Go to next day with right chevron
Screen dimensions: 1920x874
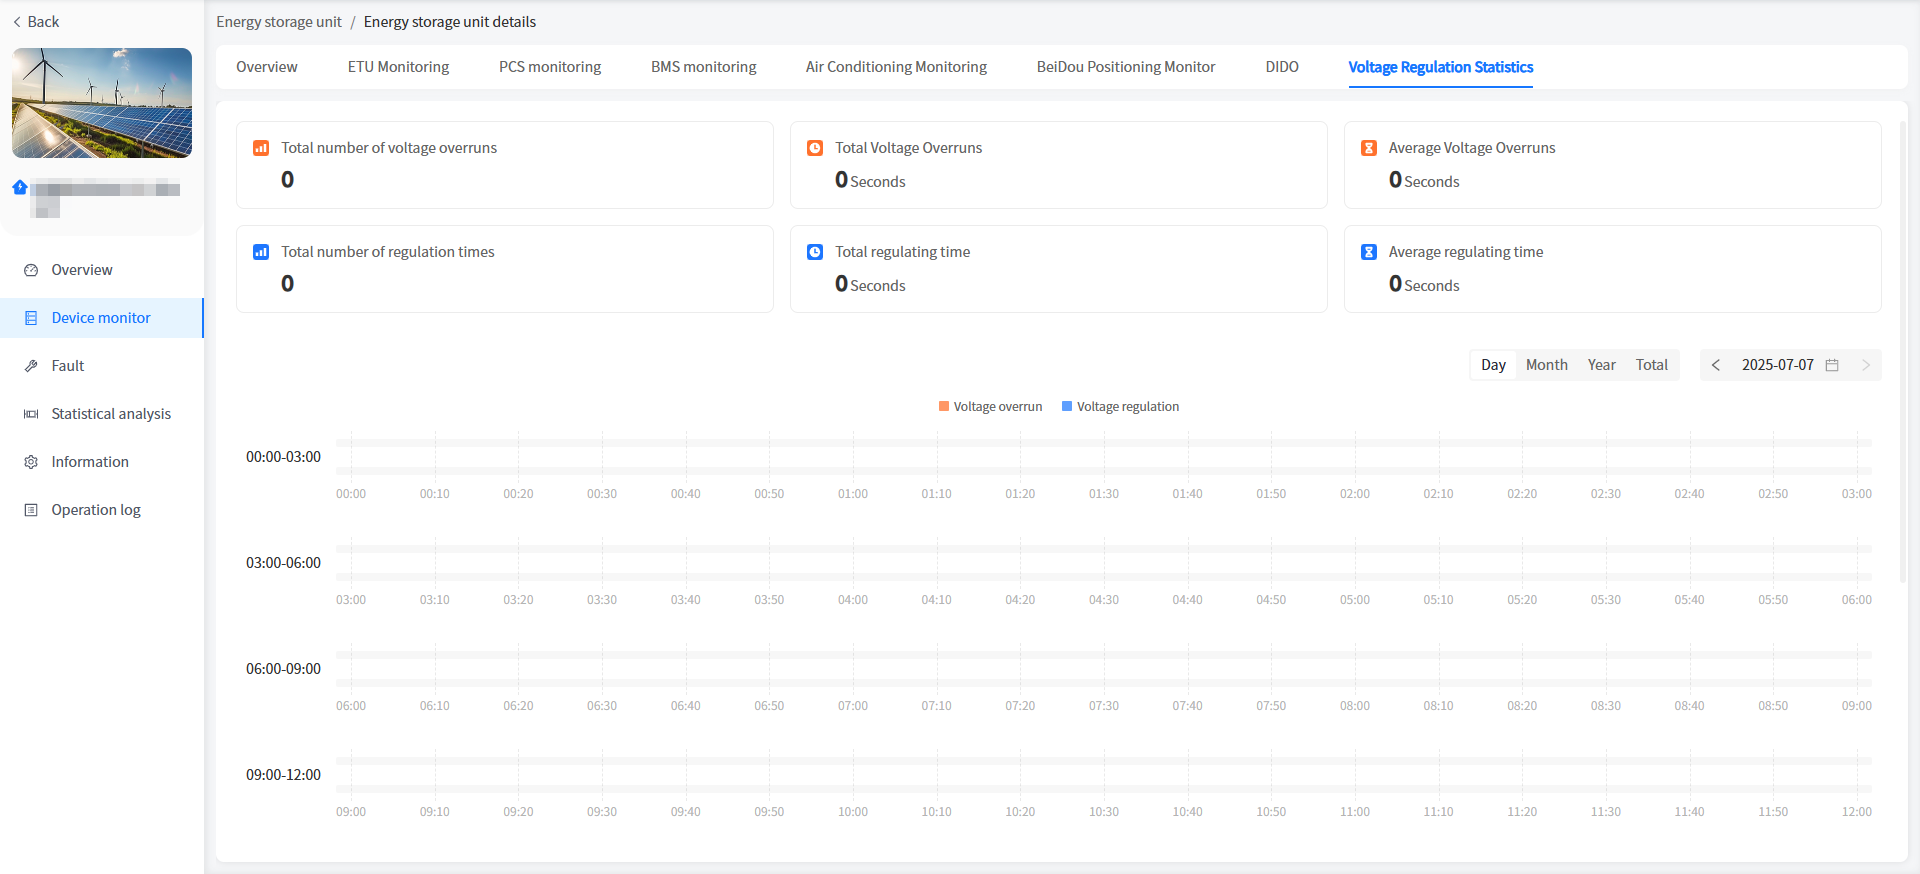click(x=1866, y=365)
